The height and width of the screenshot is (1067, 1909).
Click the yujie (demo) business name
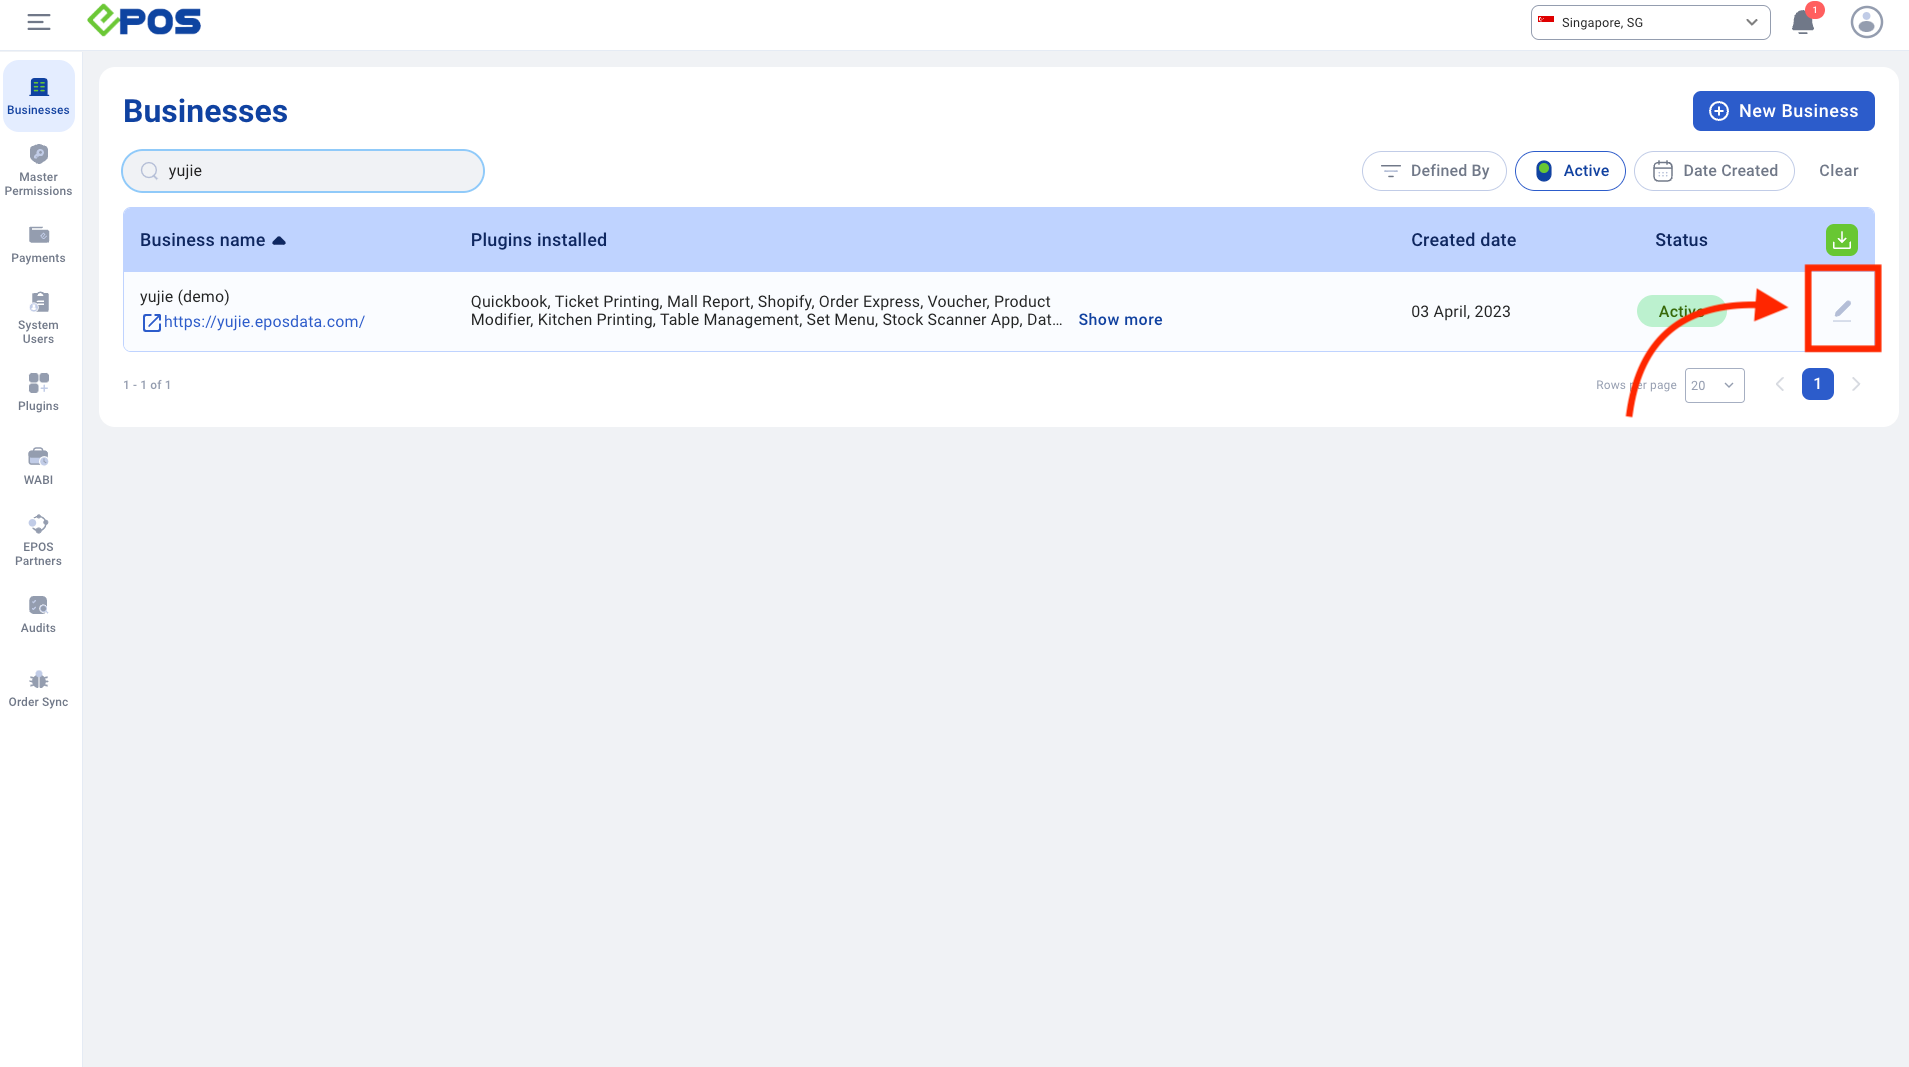pos(185,297)
